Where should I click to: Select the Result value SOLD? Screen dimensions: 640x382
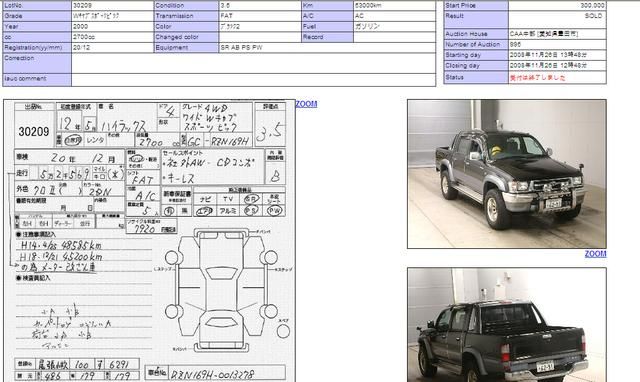point(593,16)
